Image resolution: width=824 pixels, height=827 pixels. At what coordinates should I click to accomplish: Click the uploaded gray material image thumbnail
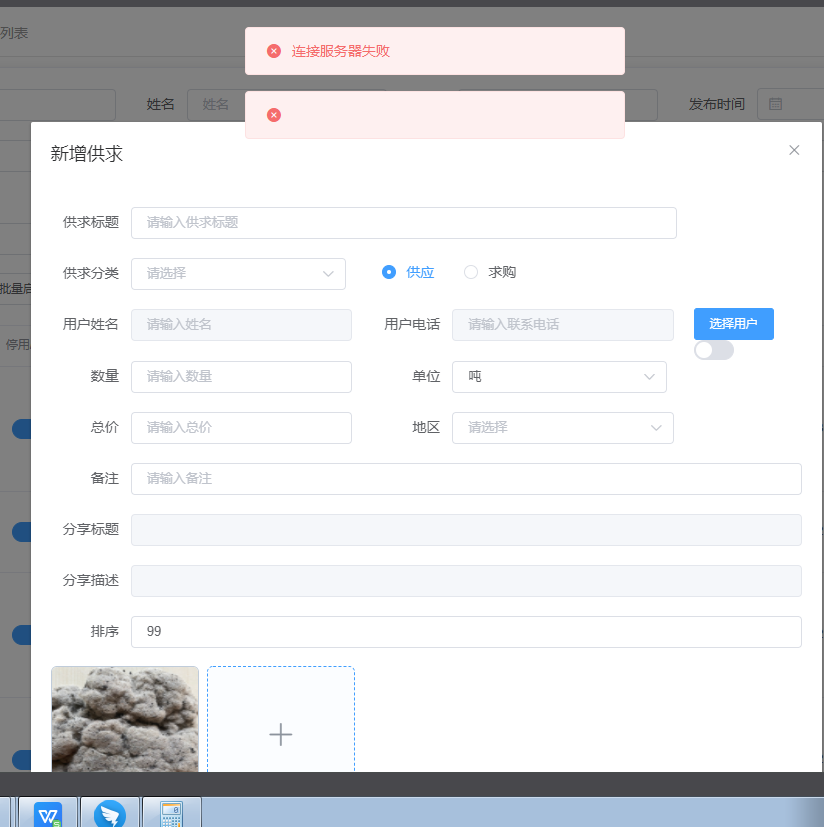pos(125,719)
